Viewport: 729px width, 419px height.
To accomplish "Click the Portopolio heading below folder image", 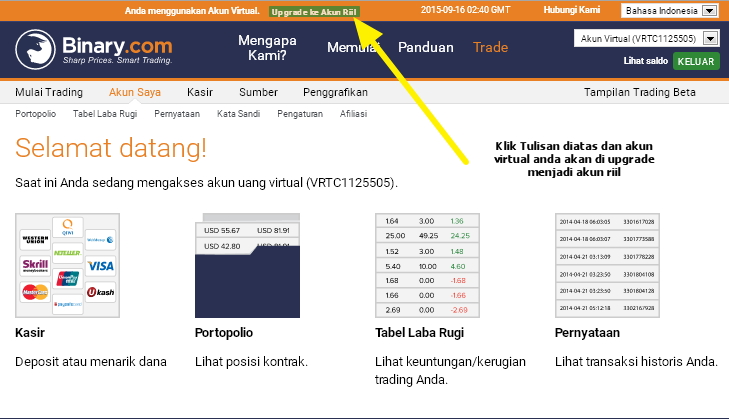I will 224,333.
